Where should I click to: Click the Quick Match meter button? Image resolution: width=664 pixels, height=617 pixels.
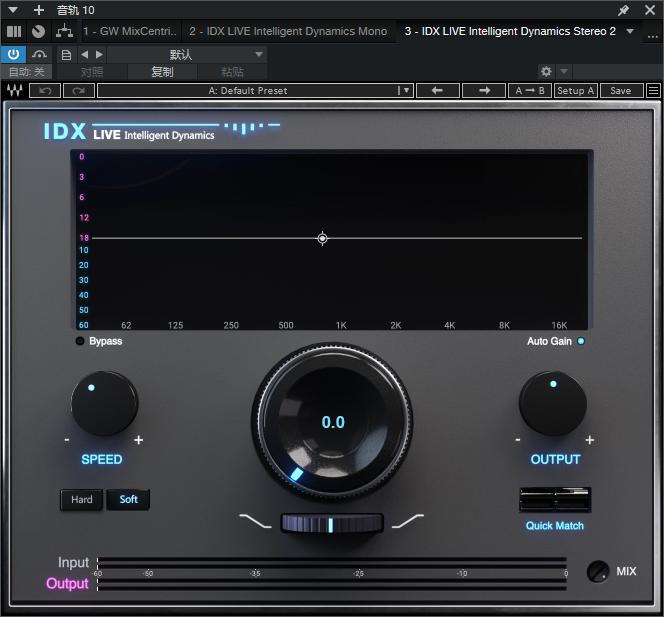click(x=555, y=500)
